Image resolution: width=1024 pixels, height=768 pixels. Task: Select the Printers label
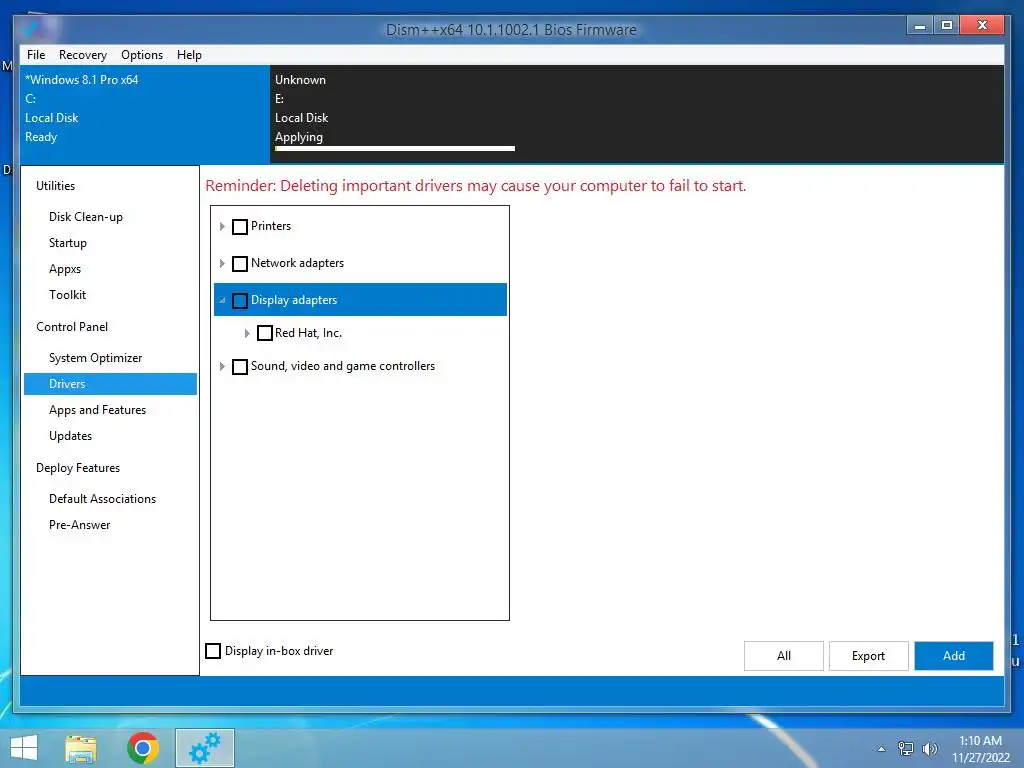(x=271, y=226)
